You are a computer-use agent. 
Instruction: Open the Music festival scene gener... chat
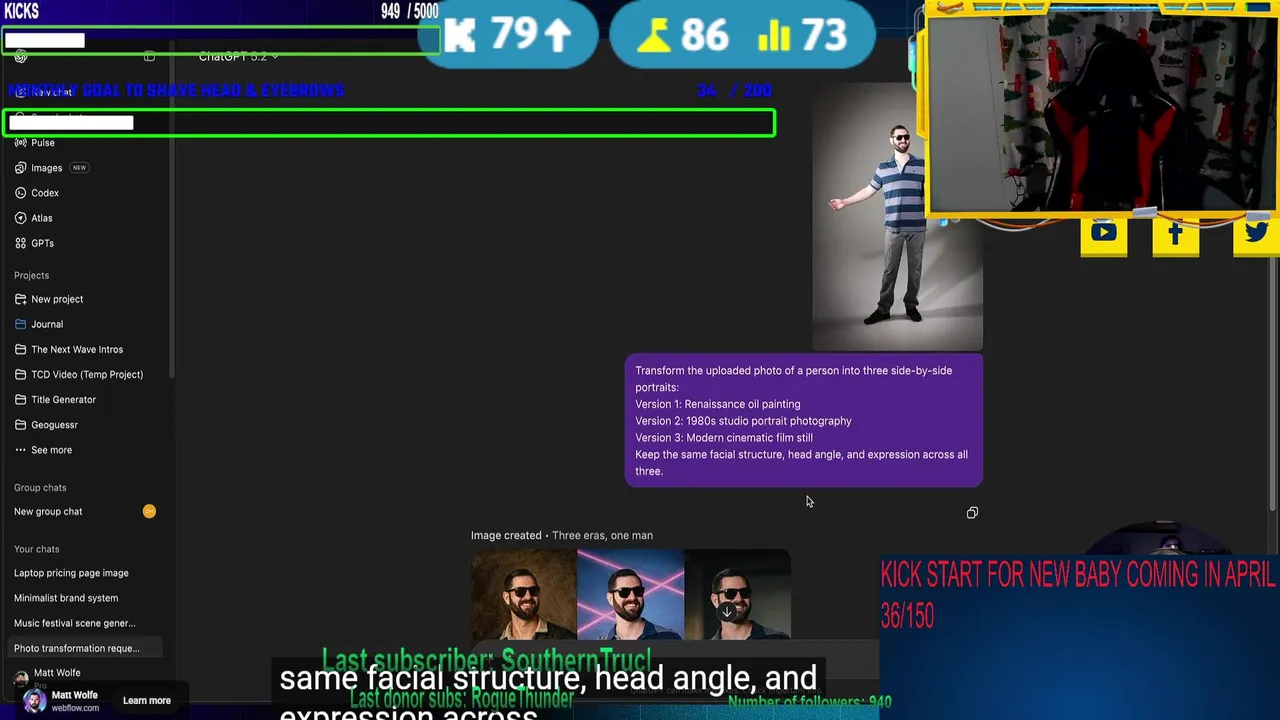tap(74, 623)
